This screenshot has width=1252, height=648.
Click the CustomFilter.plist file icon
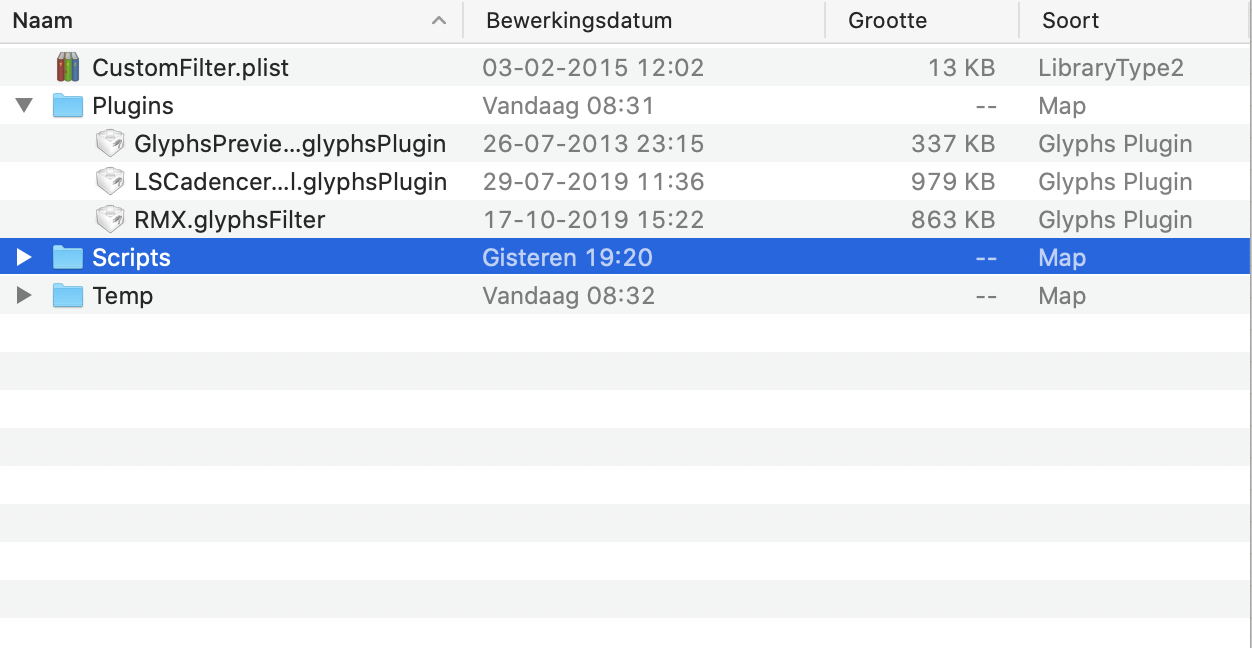click(67, 68)
